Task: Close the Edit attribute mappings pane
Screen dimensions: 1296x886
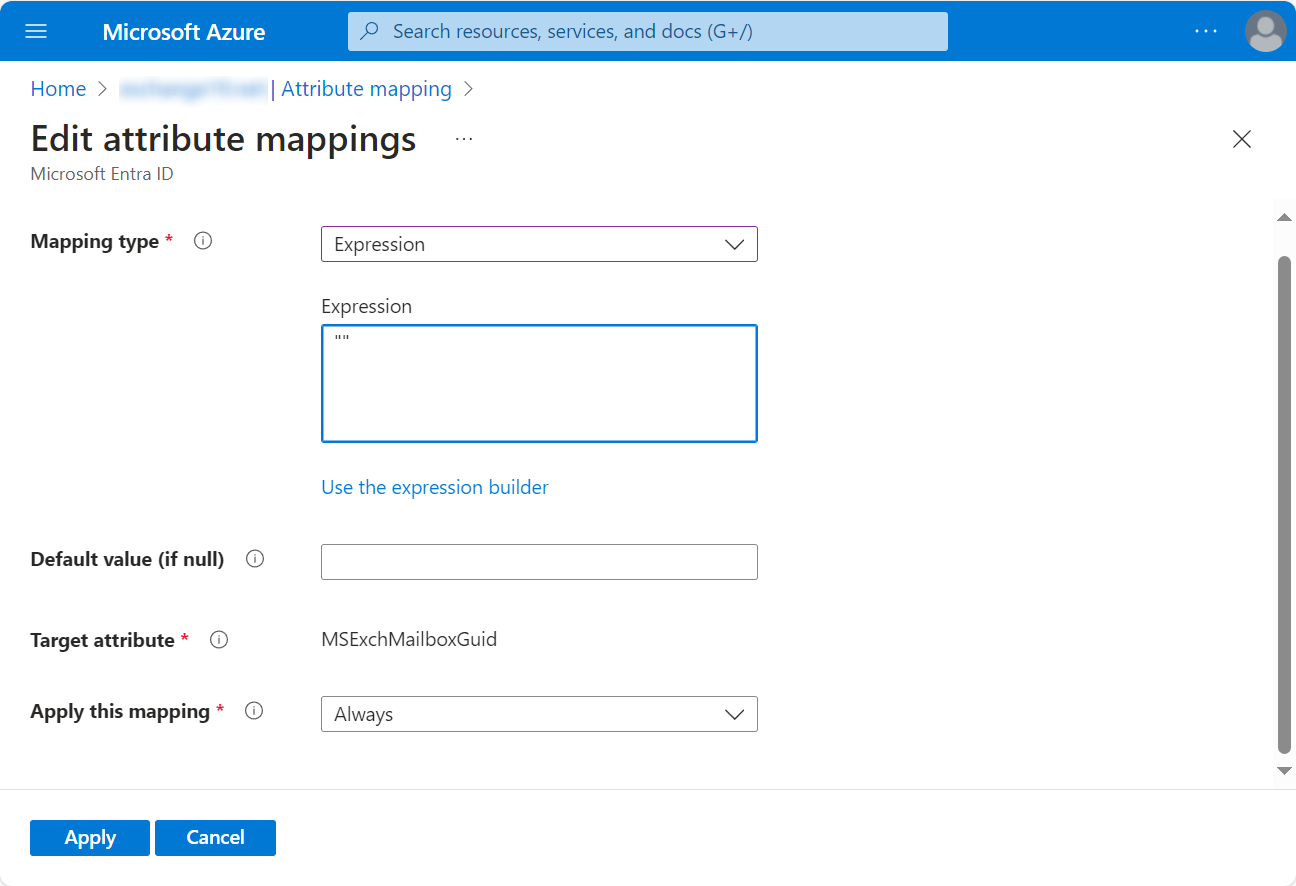Action: (1241, 139)
